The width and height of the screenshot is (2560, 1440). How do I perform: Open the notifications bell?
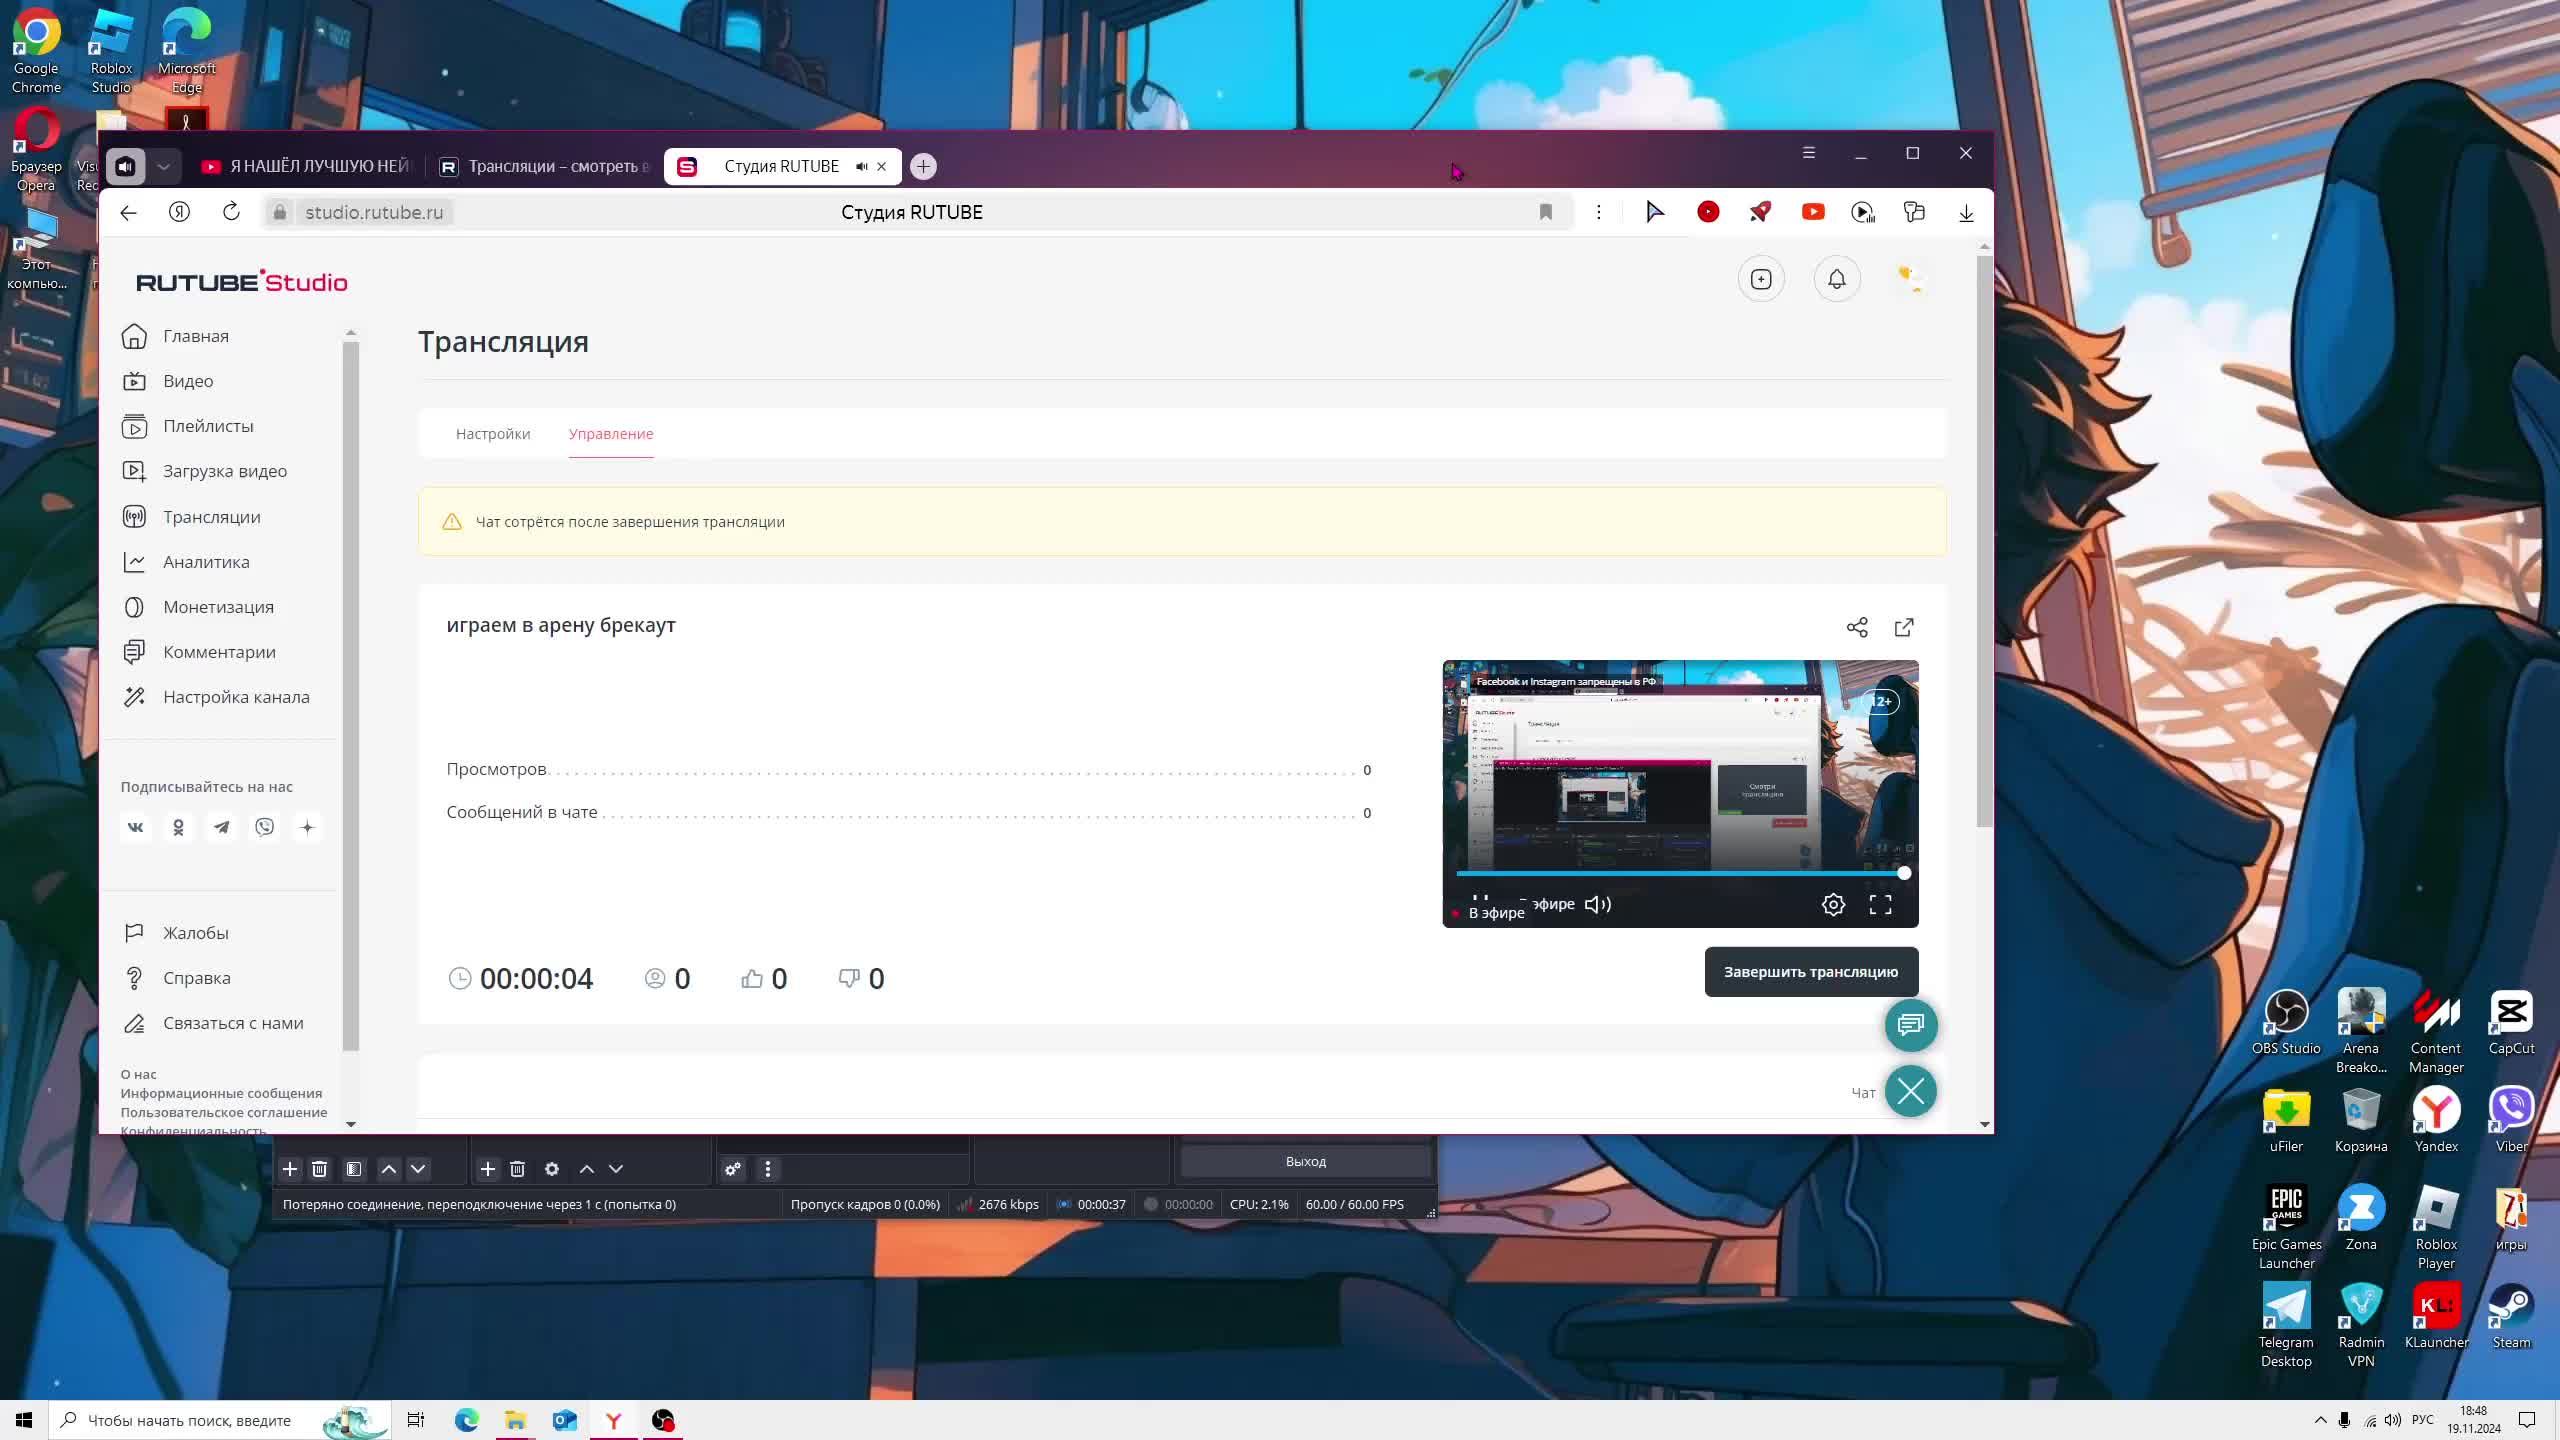pos(1837,279)
